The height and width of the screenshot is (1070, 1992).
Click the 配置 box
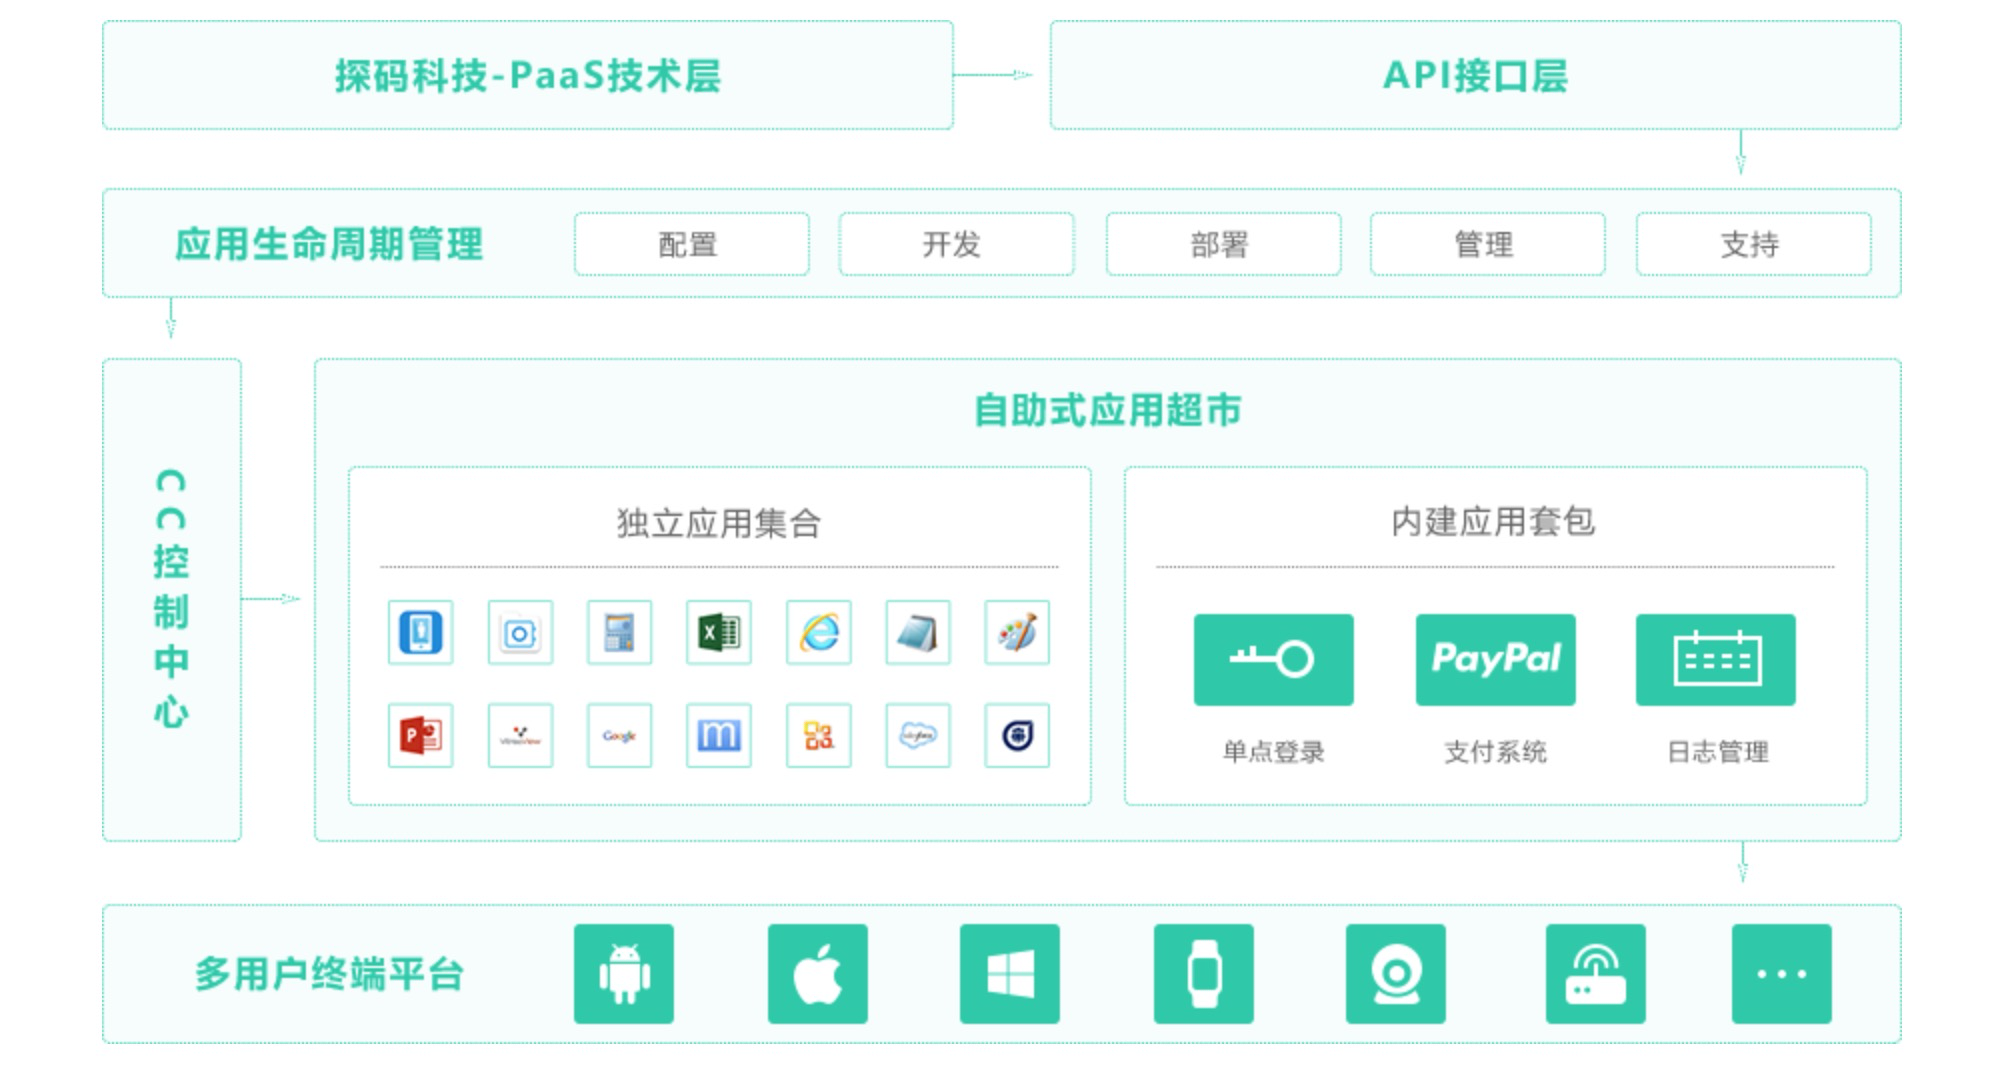691,244
